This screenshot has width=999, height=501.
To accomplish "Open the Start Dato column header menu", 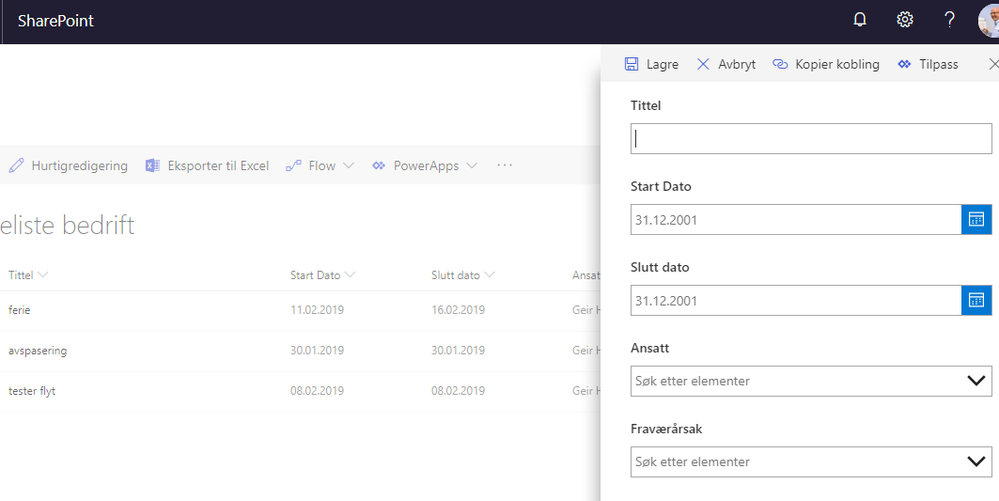I will pos(323,275).
